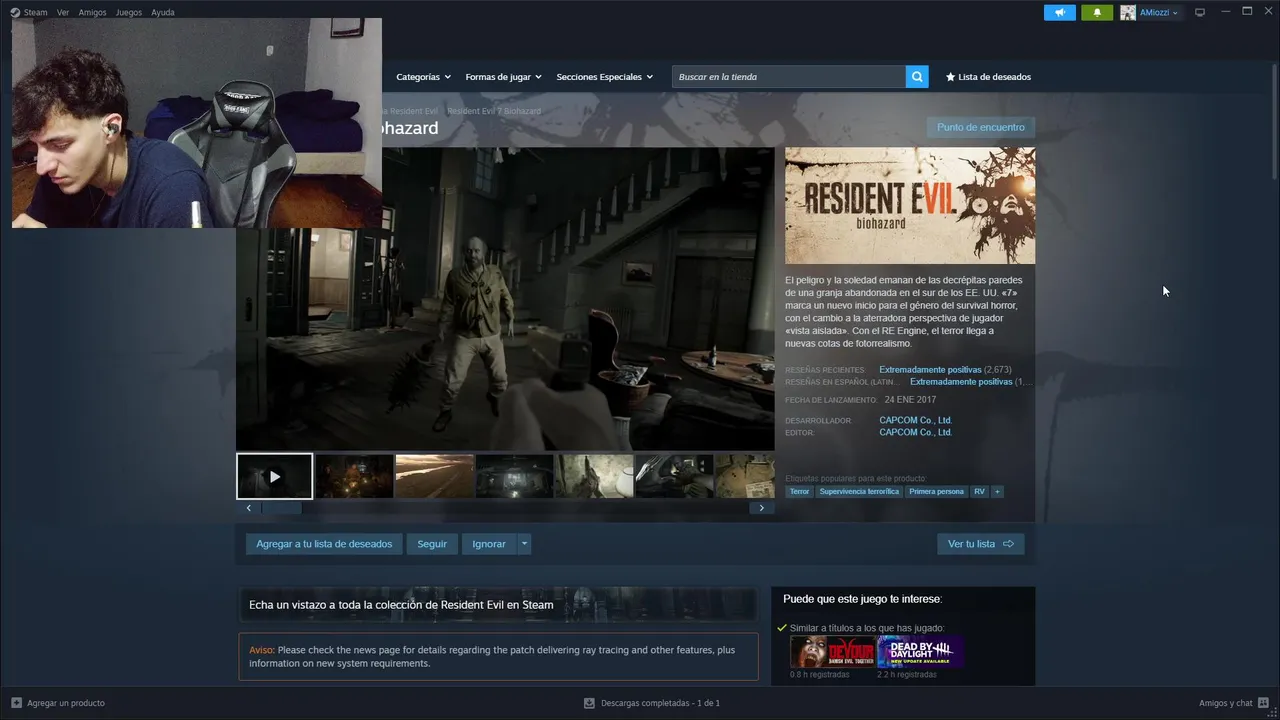1280x720 pixels.
Task: Select the fifth screenshot thumbnail
Action: (595, 476)
